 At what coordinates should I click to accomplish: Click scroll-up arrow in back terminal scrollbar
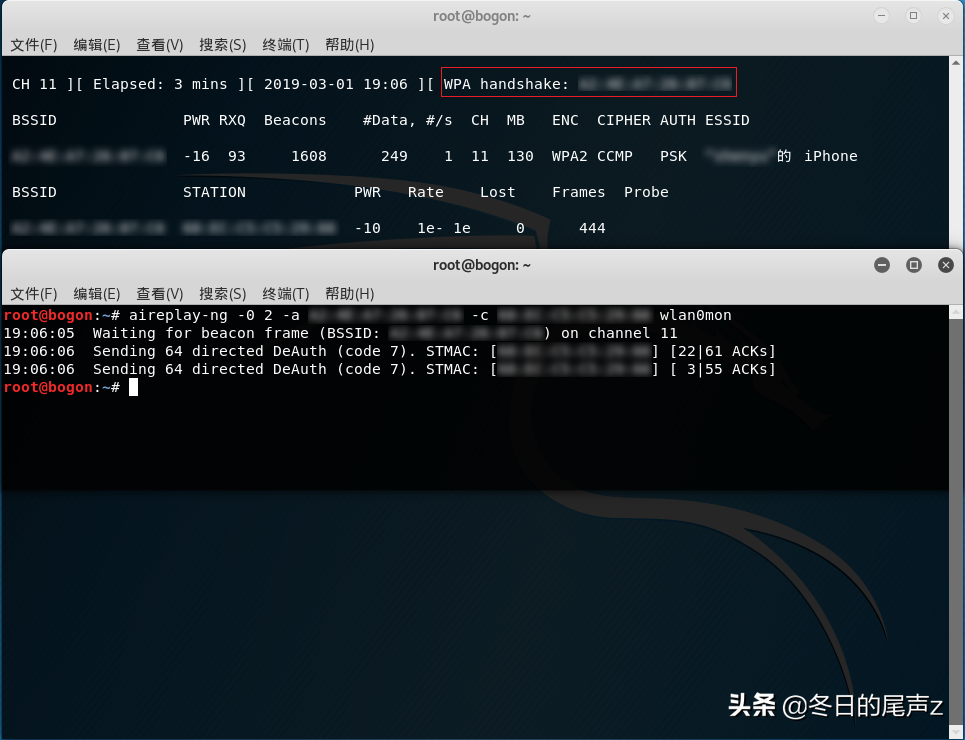[956, 63]
